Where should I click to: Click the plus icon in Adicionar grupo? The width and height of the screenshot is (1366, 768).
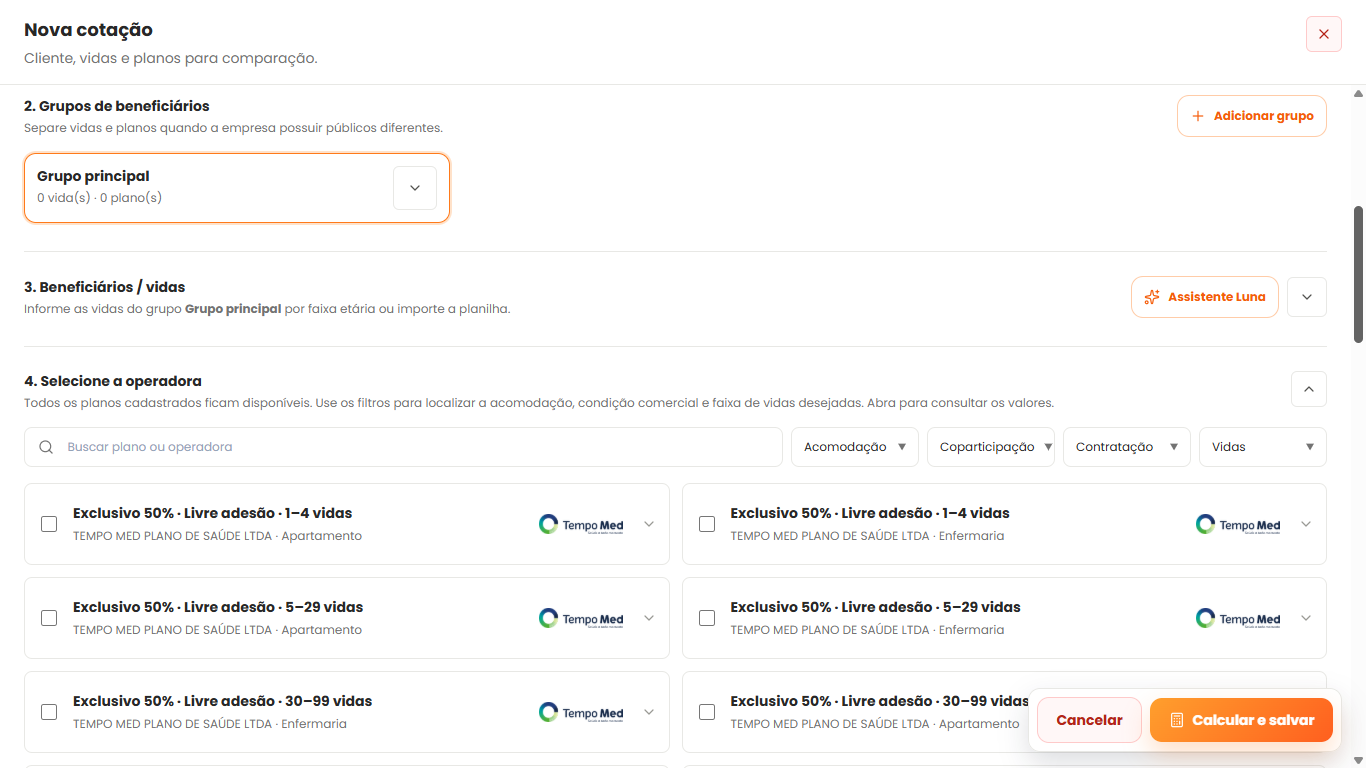tap(1198, 116)
